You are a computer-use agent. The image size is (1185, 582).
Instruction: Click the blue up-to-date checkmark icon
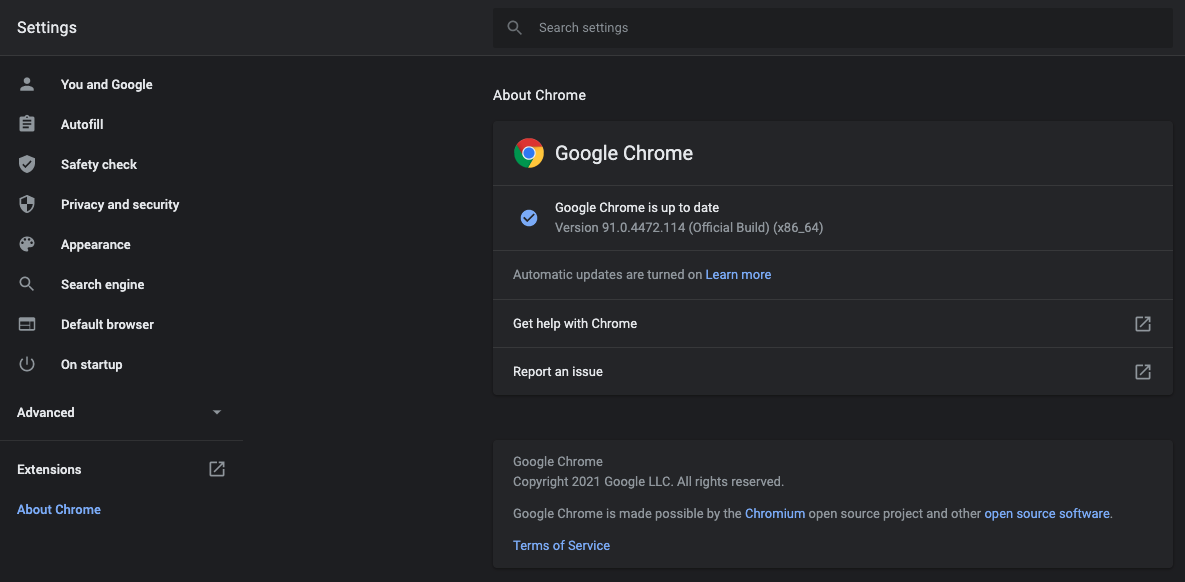click(x=529, y=218)
